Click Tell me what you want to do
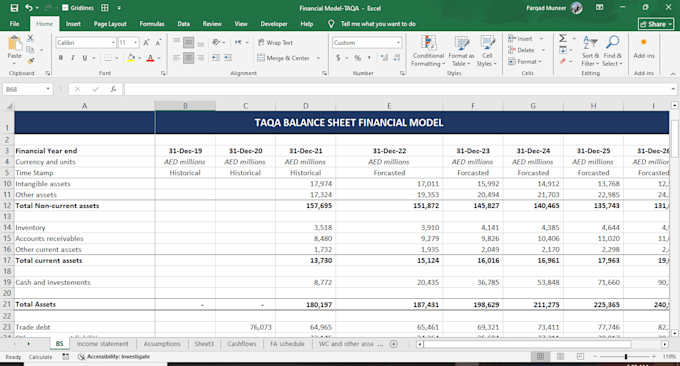 (x=378, y=24)
